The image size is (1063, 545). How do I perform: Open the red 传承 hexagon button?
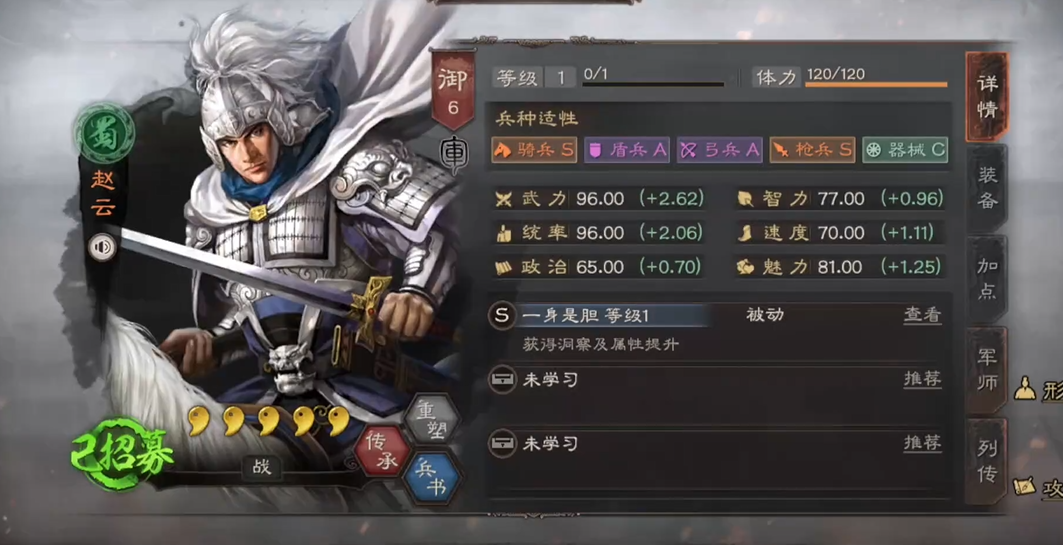tap(380, 449)
